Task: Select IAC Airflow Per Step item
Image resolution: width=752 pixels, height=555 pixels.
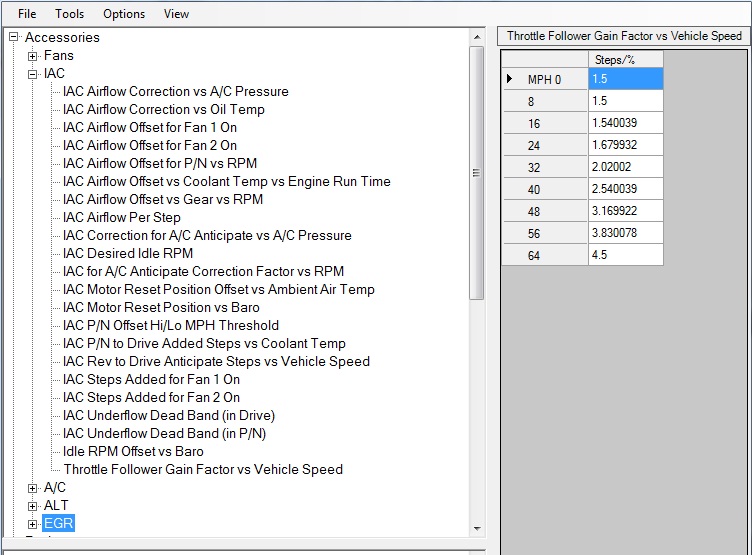Action: 122,218
